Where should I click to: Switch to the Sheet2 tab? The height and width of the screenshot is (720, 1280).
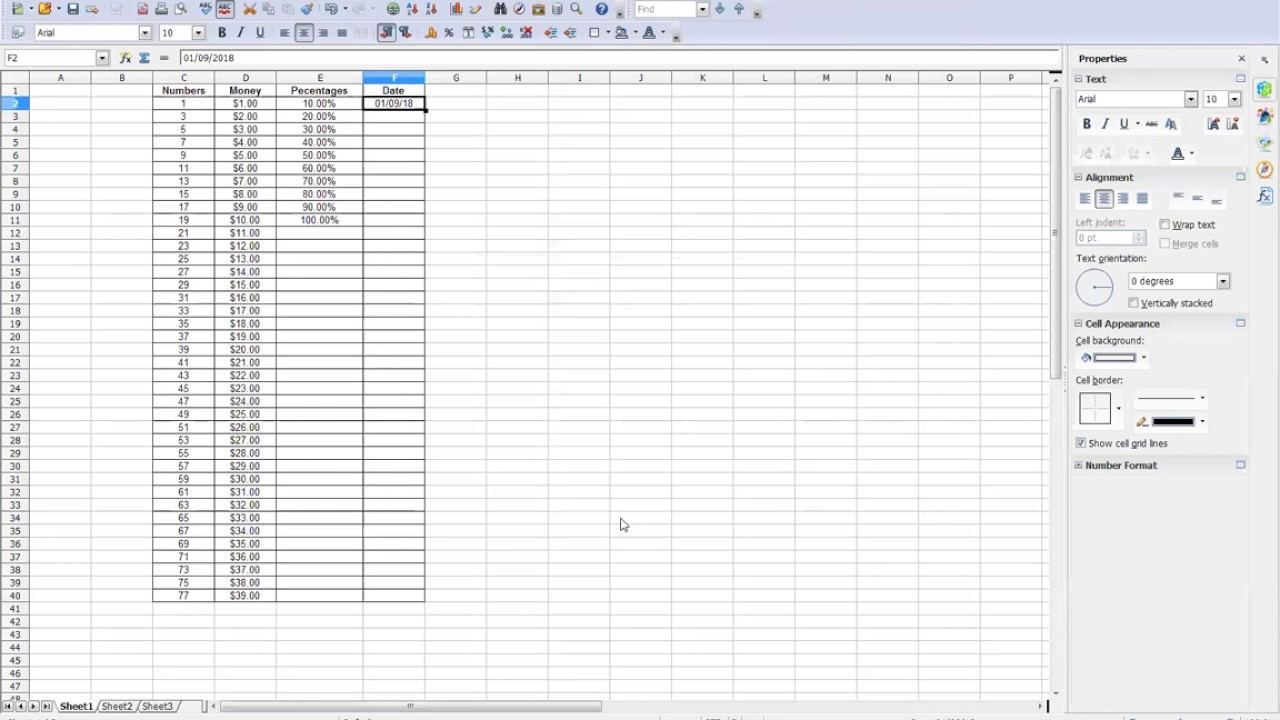117,706
